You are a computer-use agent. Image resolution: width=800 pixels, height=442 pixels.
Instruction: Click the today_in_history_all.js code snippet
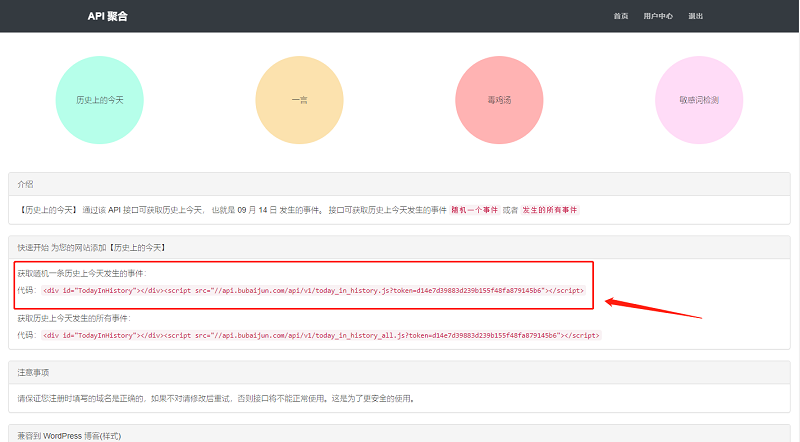(321, 335)
